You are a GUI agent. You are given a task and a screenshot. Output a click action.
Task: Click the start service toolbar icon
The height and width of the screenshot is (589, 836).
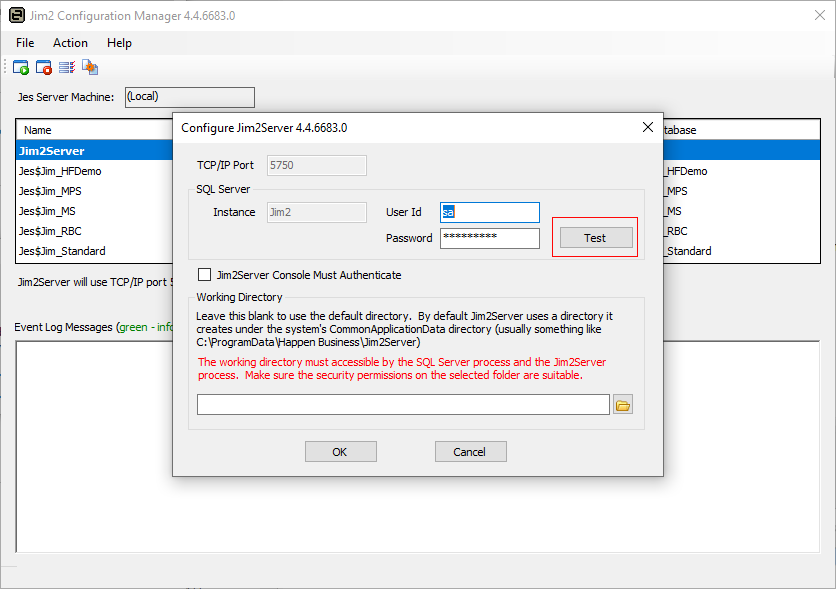click(21, 68)
